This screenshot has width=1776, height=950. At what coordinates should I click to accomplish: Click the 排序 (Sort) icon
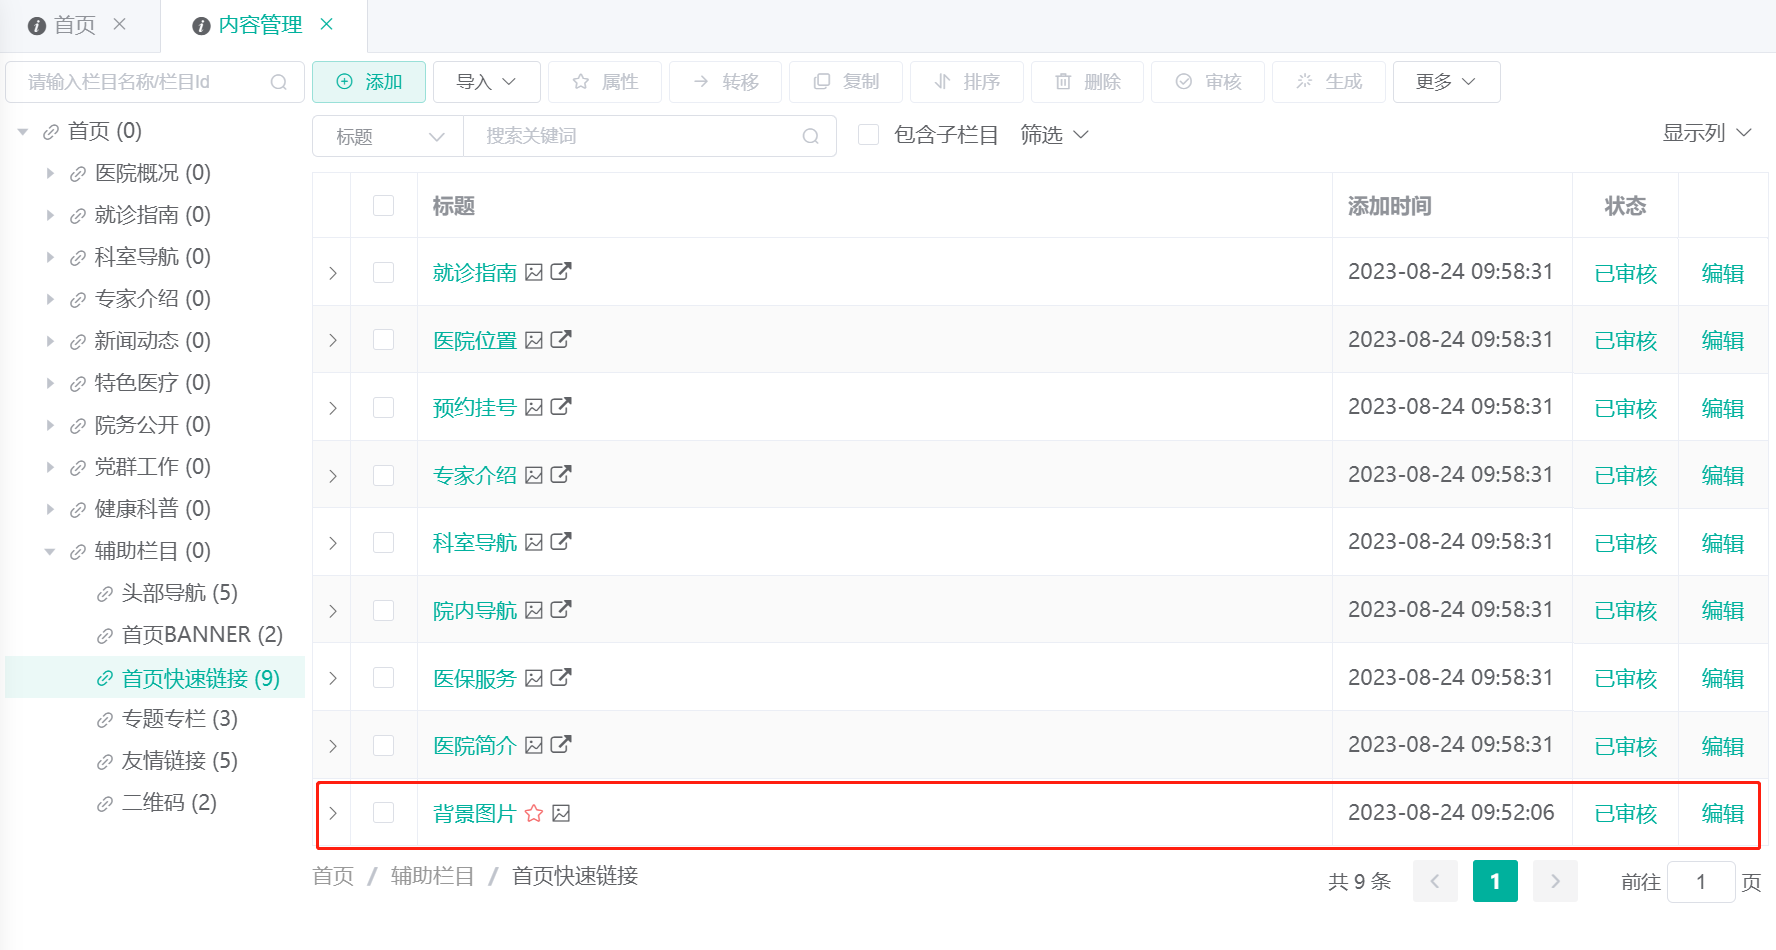click(x=943, y=82)
